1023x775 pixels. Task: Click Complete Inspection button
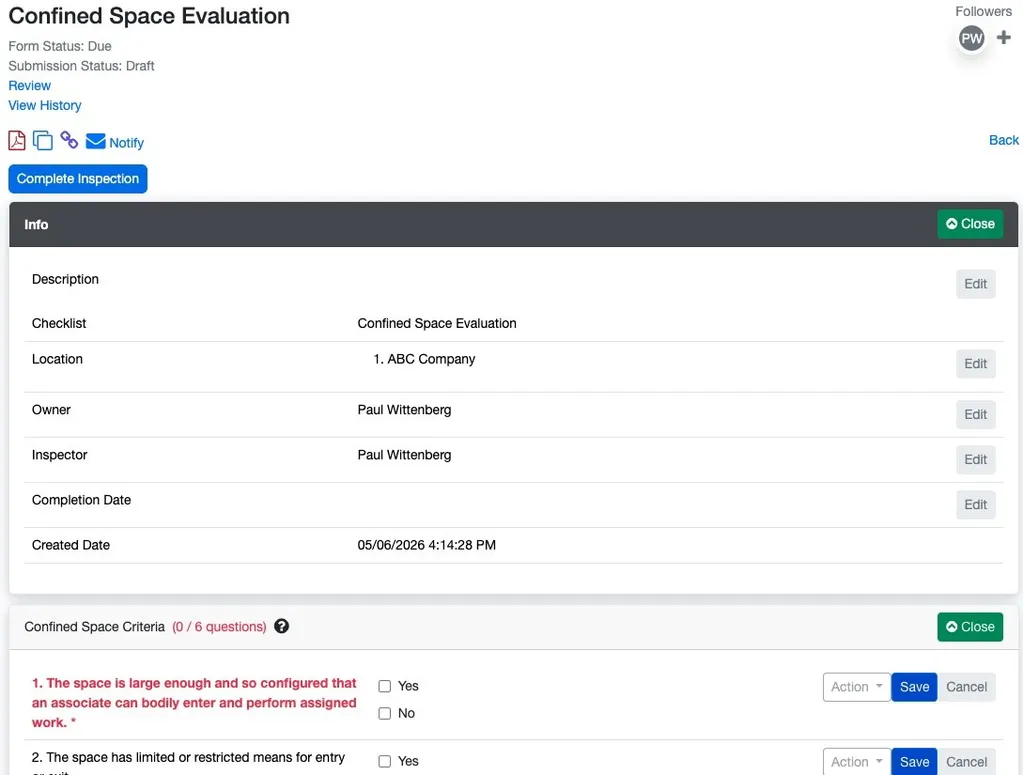pos(78,179)
